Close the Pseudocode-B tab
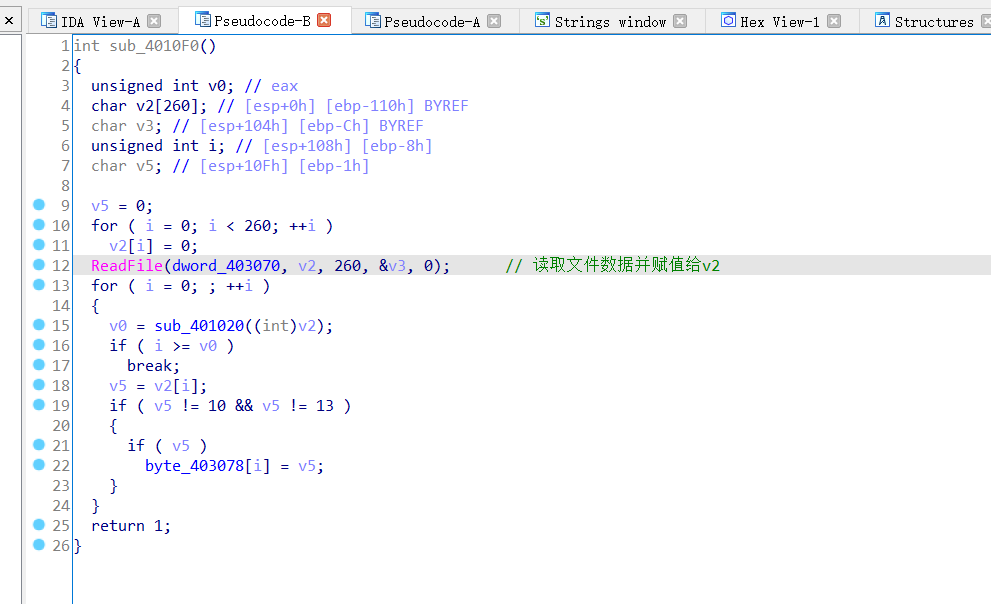Viewport: 991px width, 604px height. [325, 18]
